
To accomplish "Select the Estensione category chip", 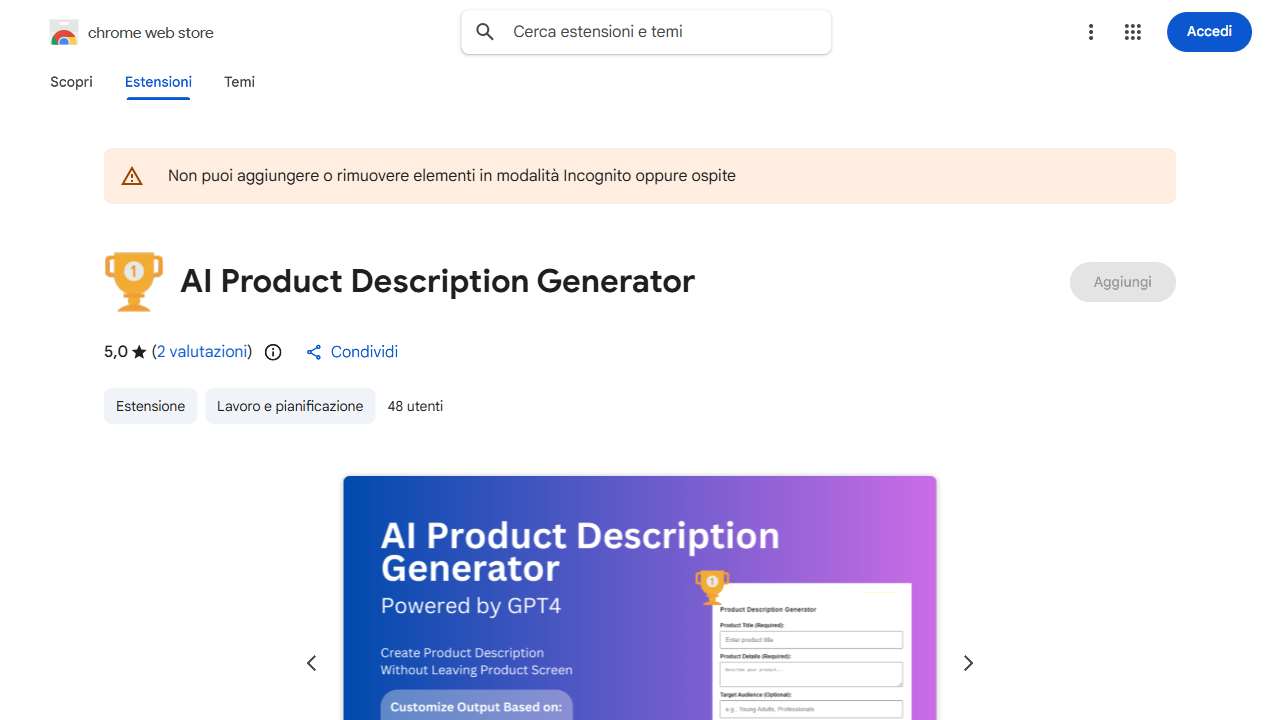I will 150,406.
